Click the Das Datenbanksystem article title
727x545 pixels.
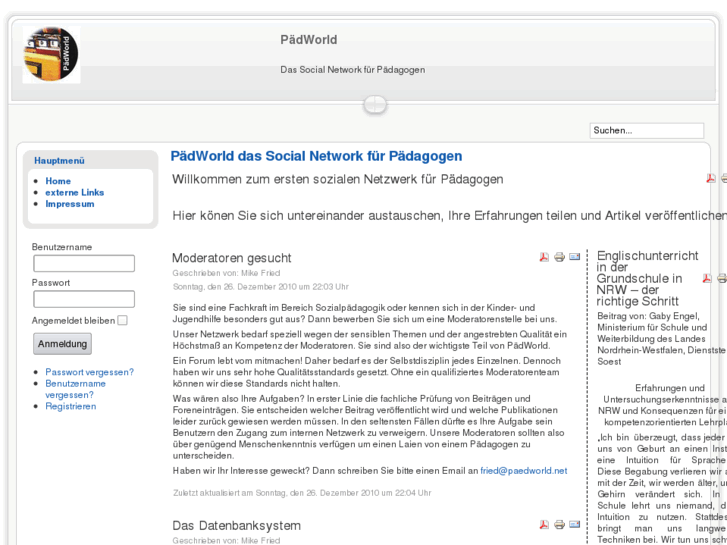[x=236, y=526]
